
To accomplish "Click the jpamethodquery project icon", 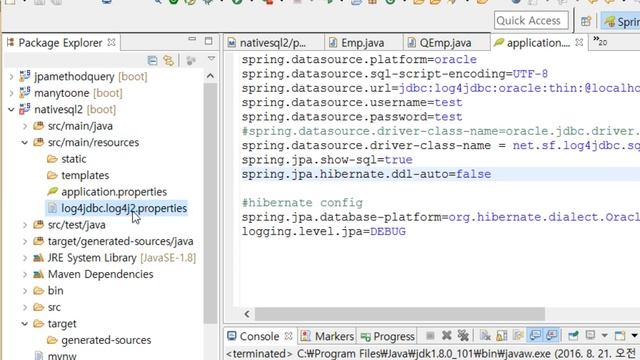I will tap(25, 76).
